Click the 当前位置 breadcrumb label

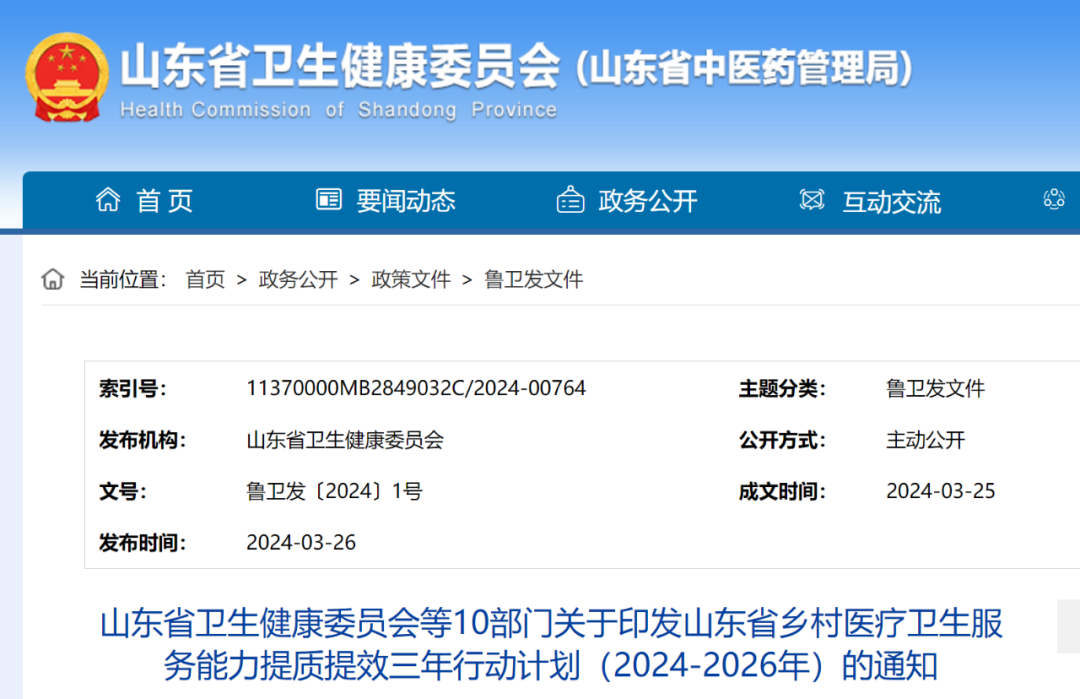coord(123,280)
